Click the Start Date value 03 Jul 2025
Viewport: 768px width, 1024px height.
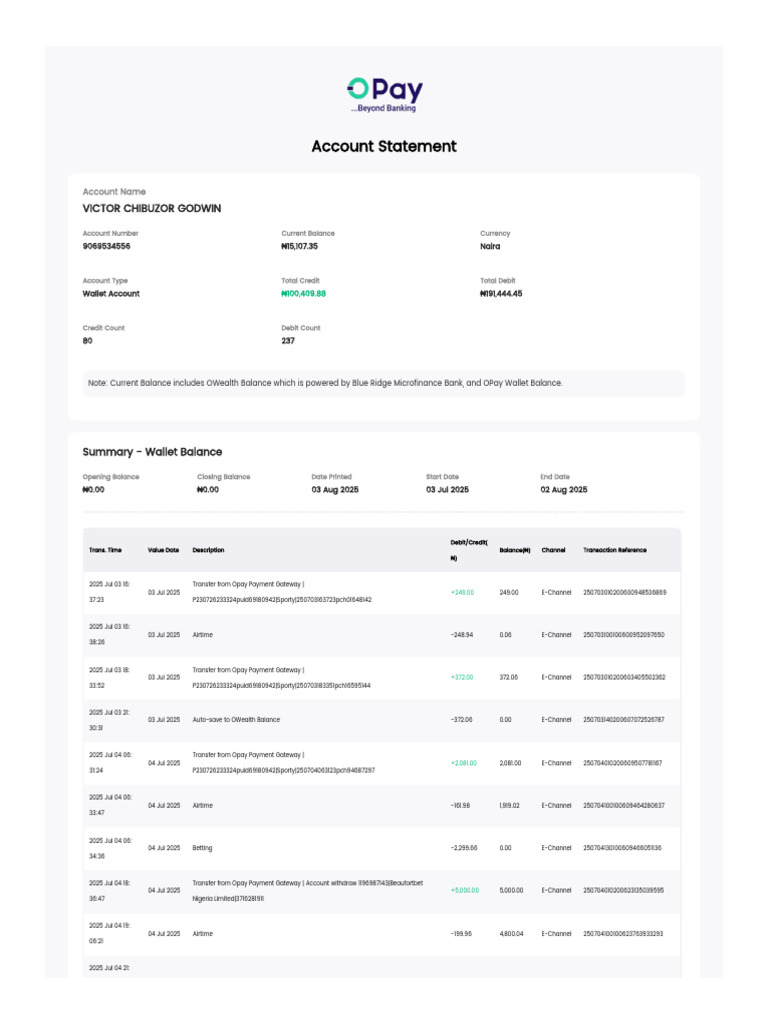click(447, 490)
